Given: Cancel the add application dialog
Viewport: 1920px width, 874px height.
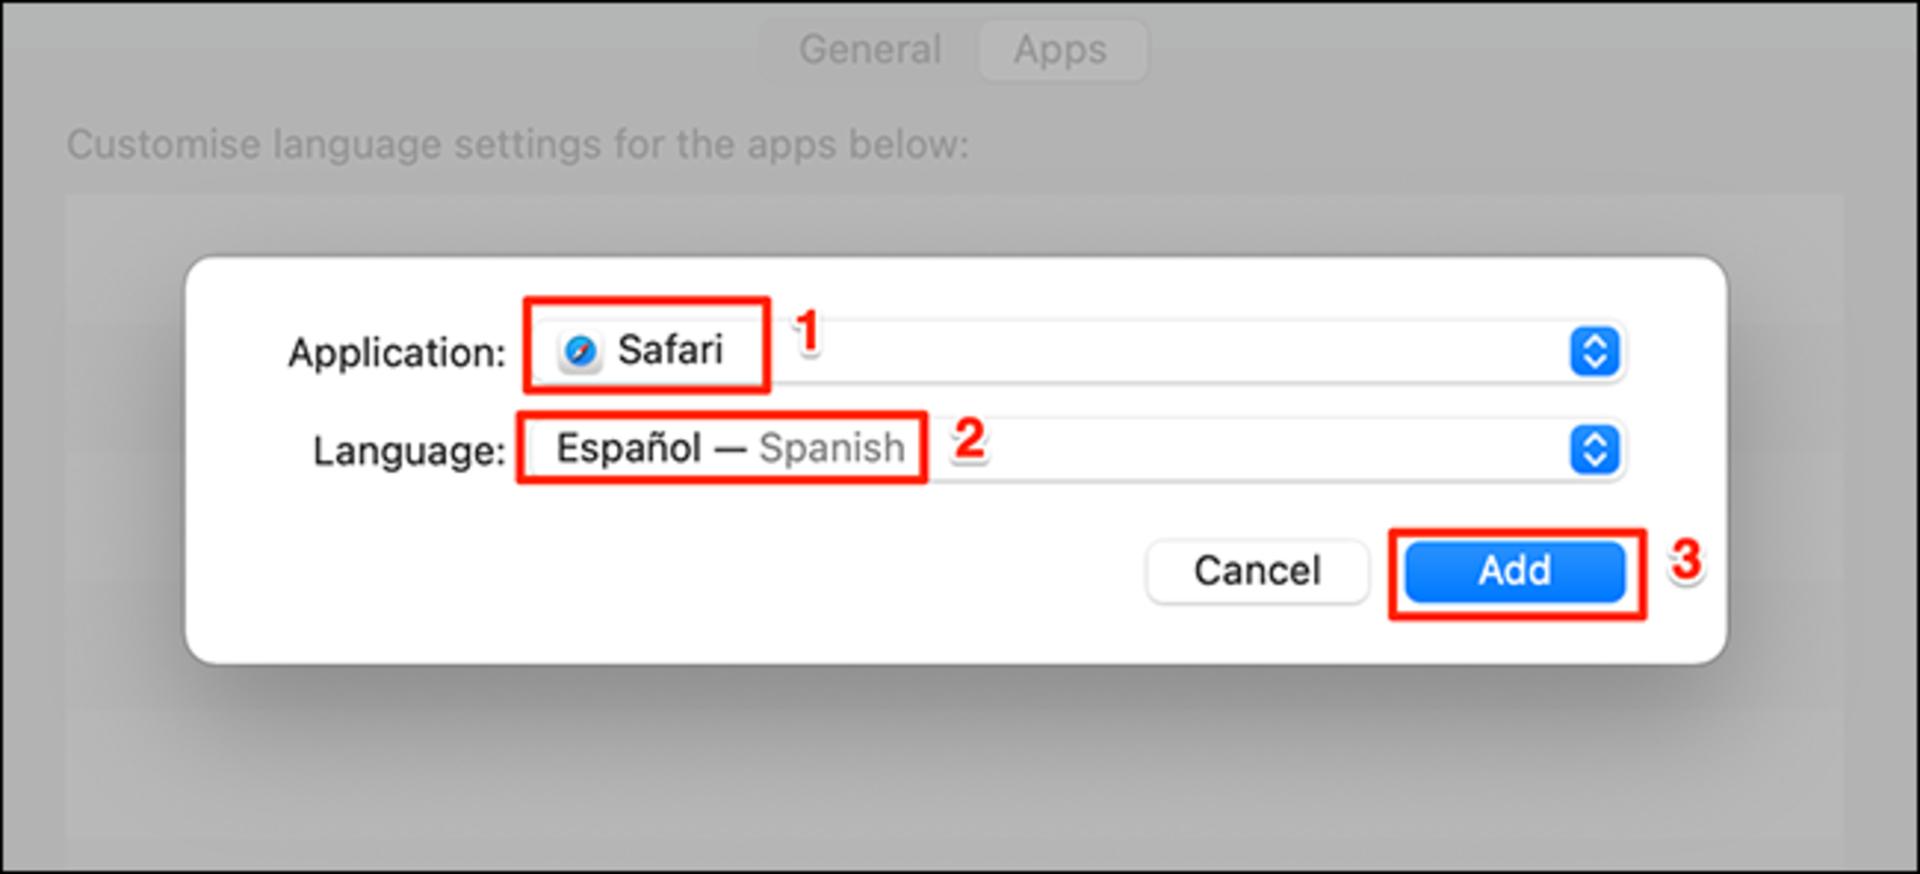Looking at the screenshot, I should (1257, 571).
